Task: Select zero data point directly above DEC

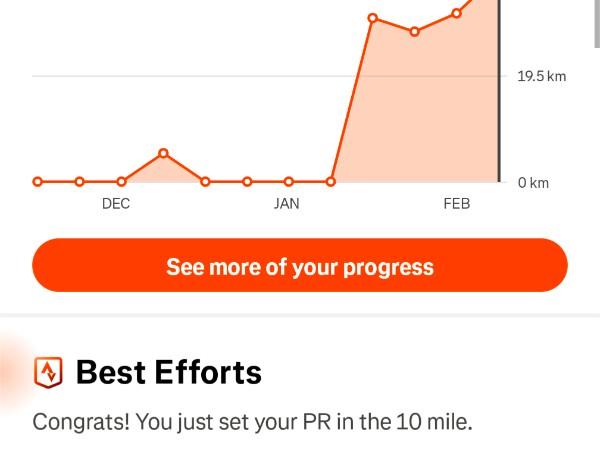Action: (x=121, y=182)
